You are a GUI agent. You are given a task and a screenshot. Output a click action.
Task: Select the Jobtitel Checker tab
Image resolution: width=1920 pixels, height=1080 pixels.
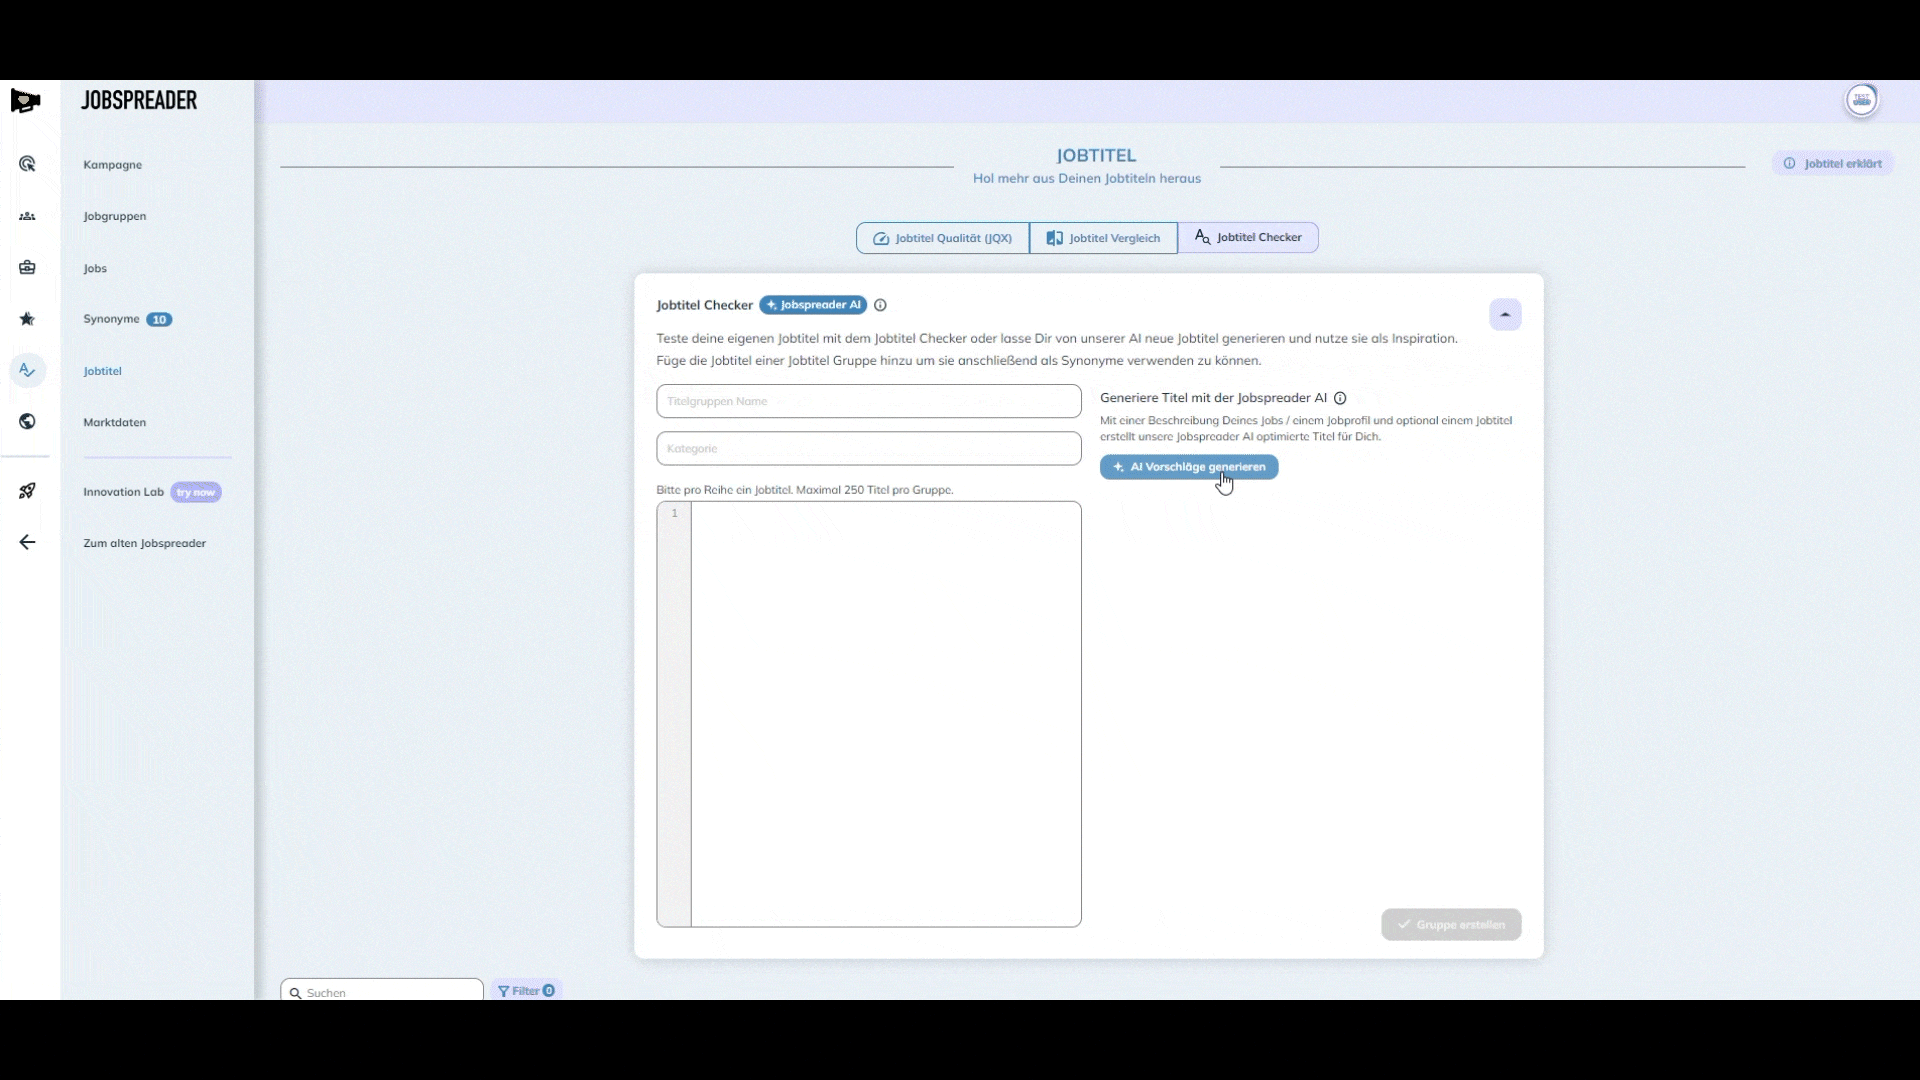1248,237
